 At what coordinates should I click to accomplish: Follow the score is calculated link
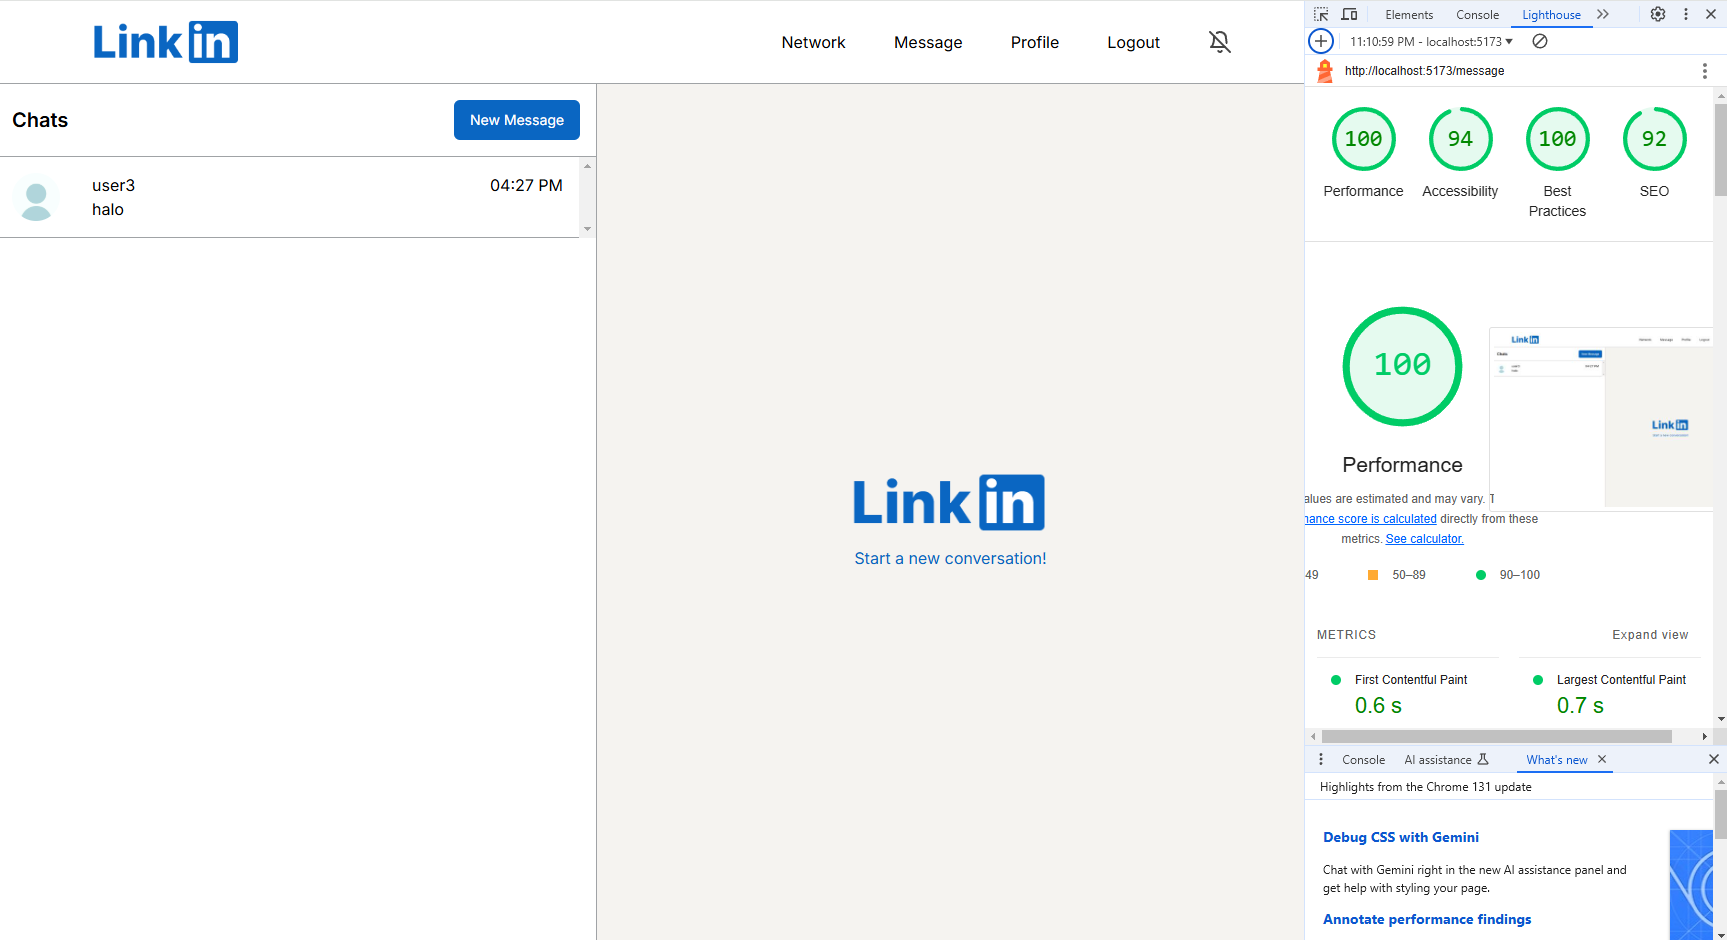(1370, 519)
